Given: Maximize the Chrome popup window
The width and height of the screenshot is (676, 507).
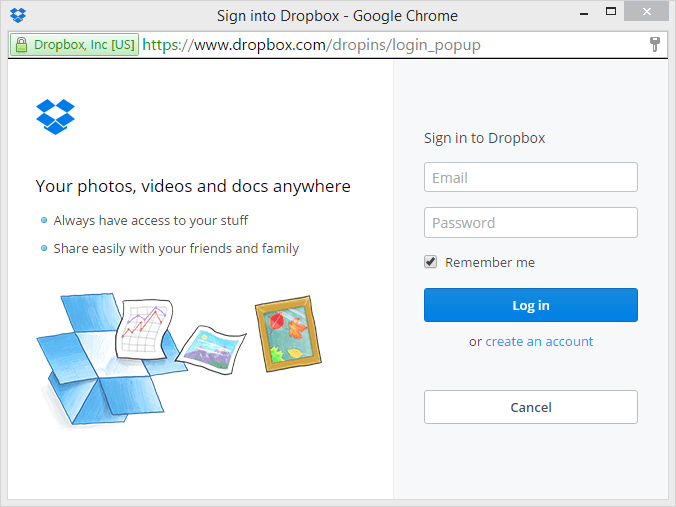Looking at the screenshot, I should pos(611,12).
